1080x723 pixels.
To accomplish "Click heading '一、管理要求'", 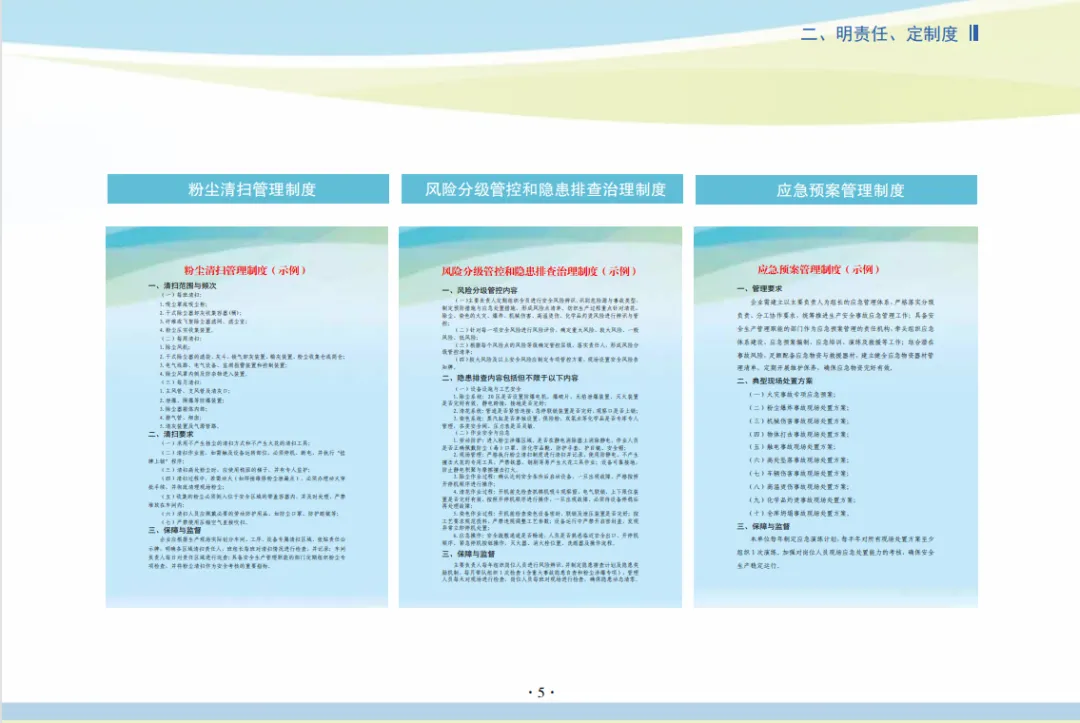I will point(759,289).
